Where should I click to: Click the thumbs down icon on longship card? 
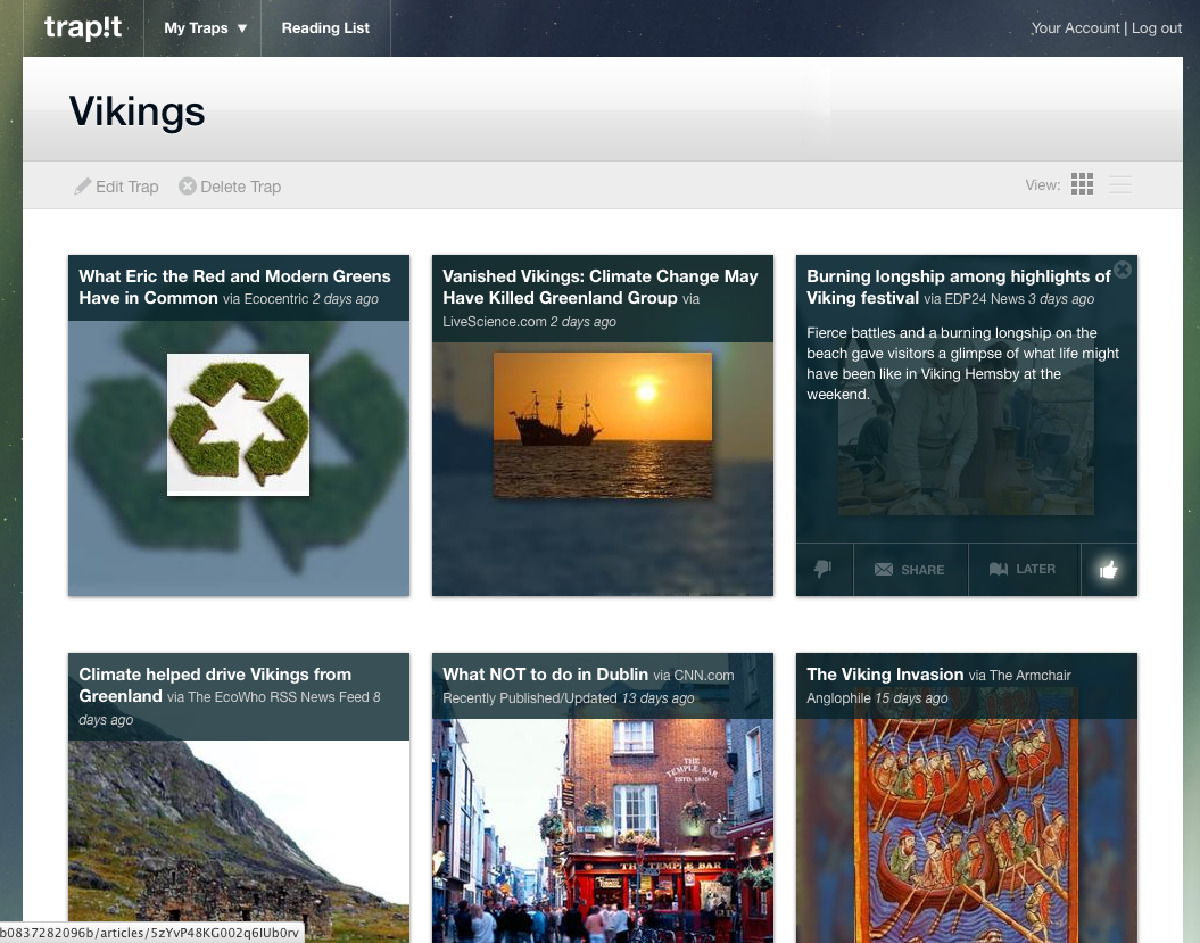coord(823,569)
